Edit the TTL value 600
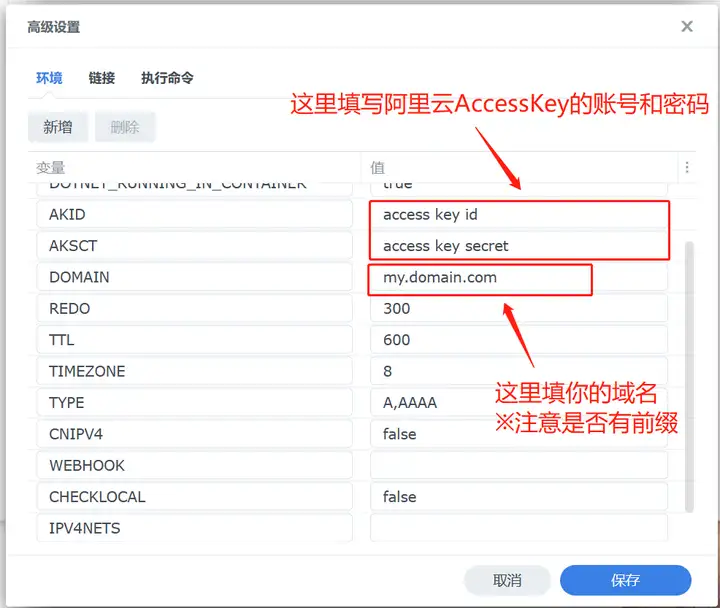 [x=518, y=340]
